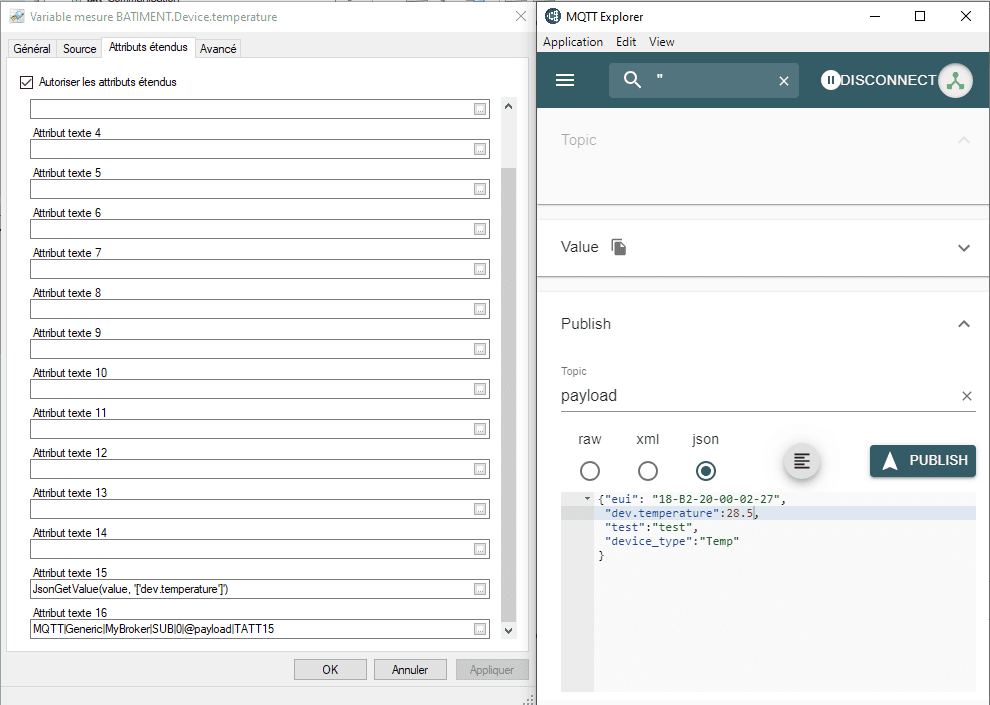The height and width of the screenshot is (705, 990).
Task: Switch to the Source tab
Action: [80, 49]
